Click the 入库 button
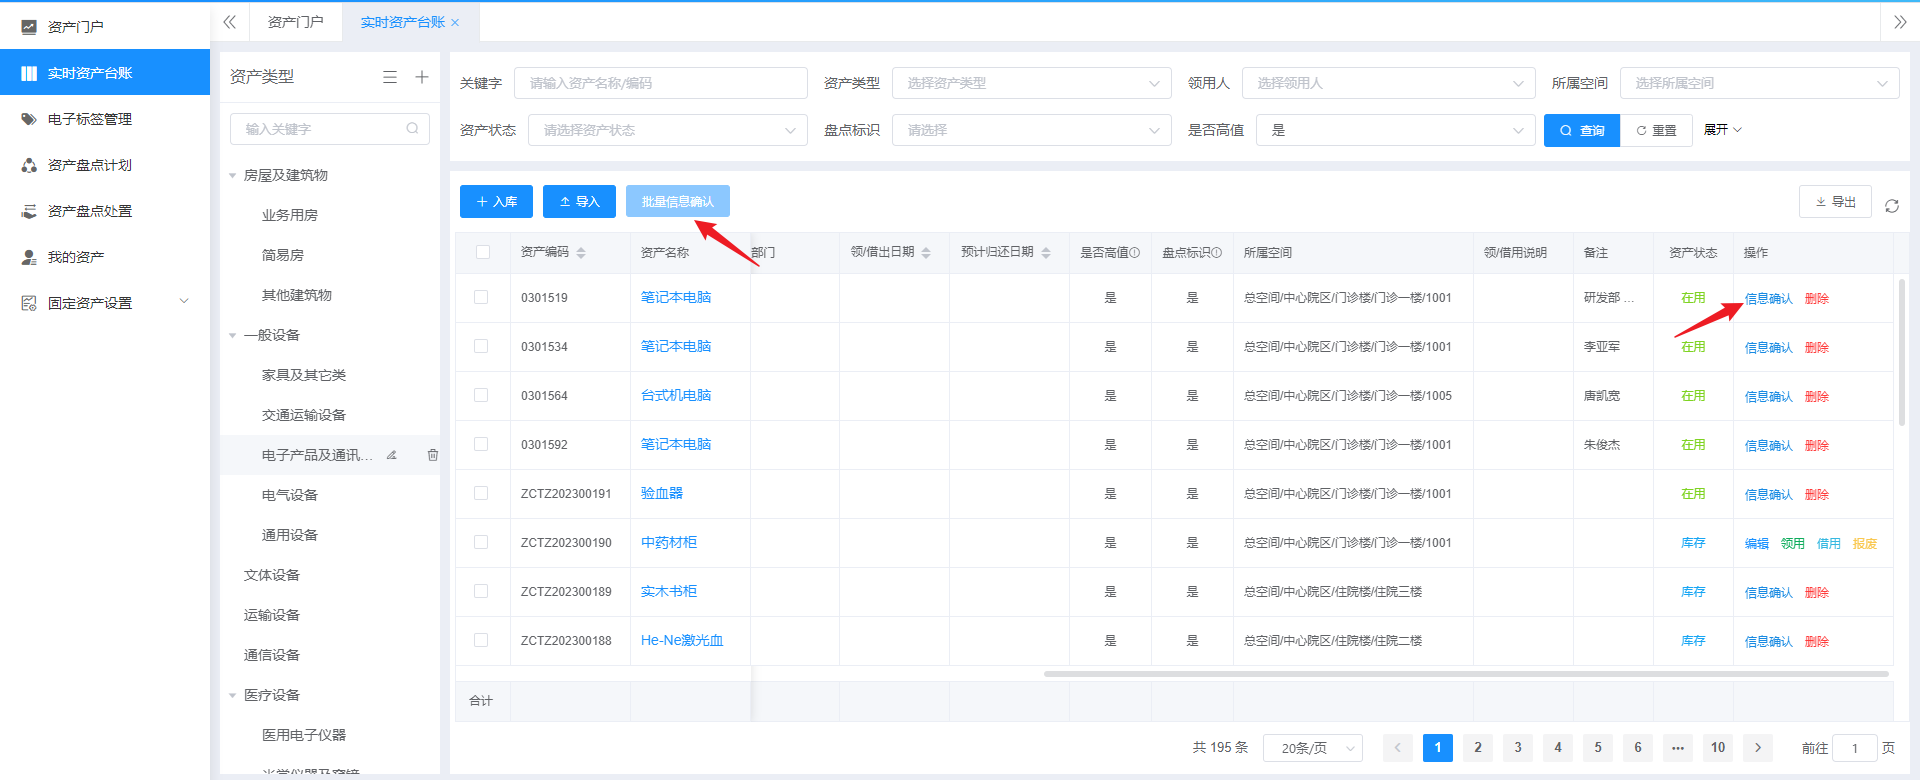Viewport: 1920px width, 780px height. pos(496,201)
